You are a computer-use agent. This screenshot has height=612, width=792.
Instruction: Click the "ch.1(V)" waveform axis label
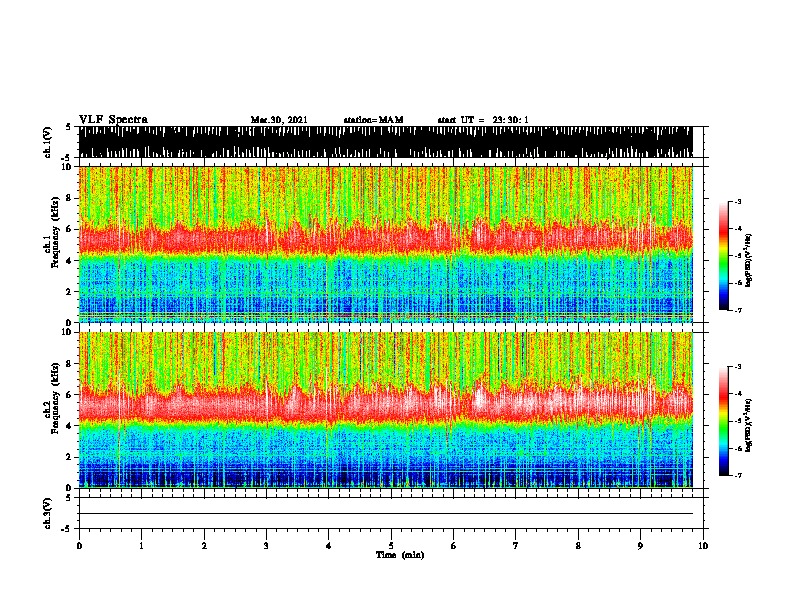(46, 142)
